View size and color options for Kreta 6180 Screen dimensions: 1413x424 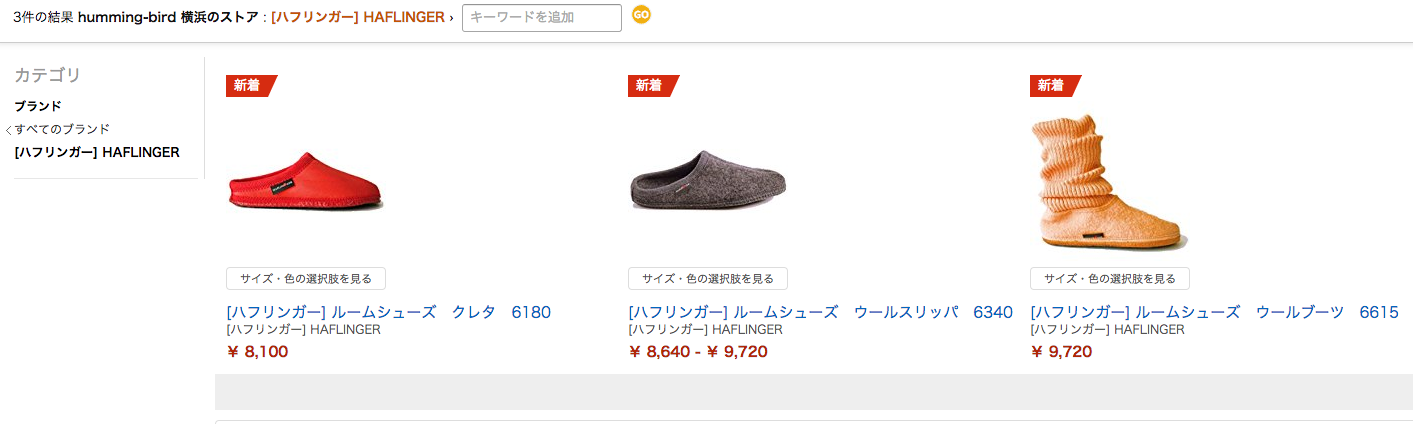click(x=306, y=279)
